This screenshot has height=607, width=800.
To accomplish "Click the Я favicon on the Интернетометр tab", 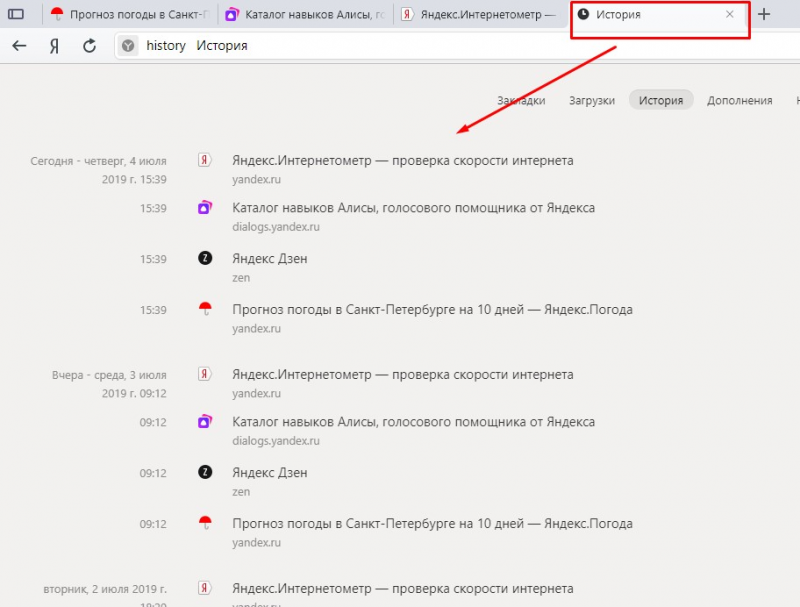I will click(x=407, y=14).
